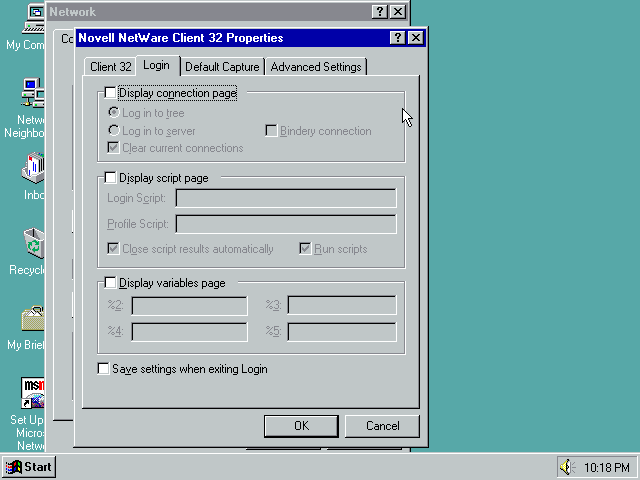The width and height of the screenshot is (640, 480).
Task: Close the Network window behind
Action: pos(398,12)
